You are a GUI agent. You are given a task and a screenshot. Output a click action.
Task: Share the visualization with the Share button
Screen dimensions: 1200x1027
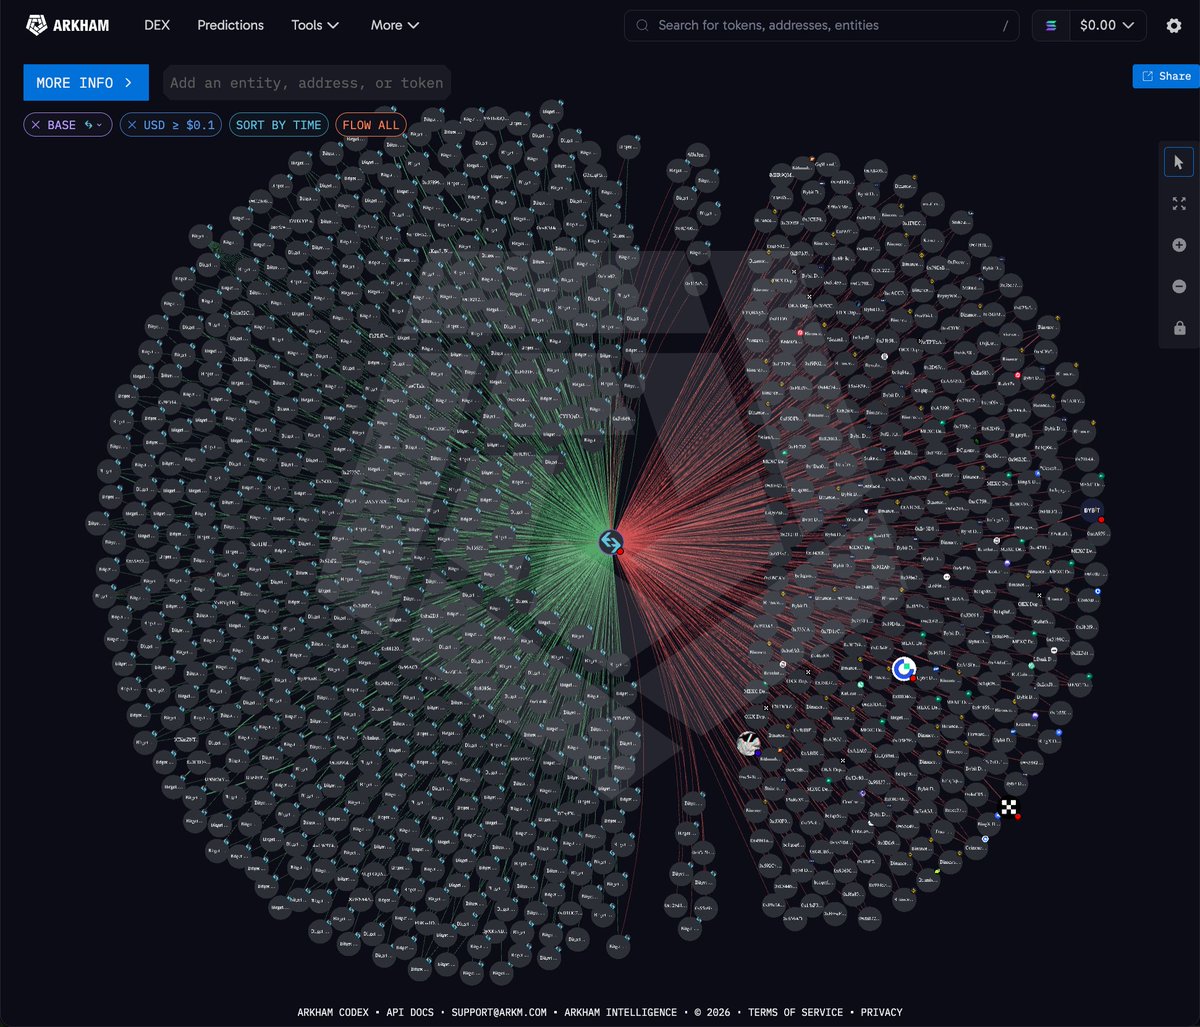tap(1166, 76)
